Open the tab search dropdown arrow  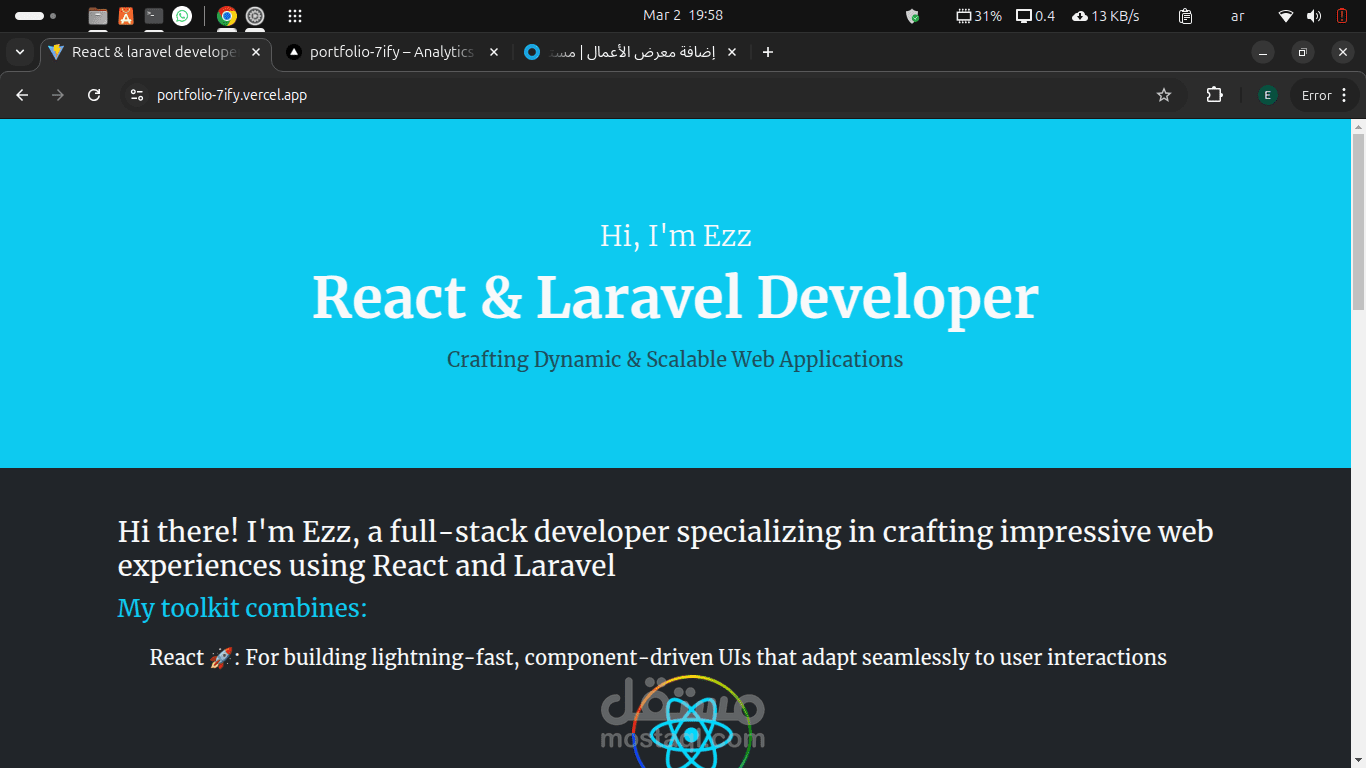pyautogui.click(x=20, y=52)
